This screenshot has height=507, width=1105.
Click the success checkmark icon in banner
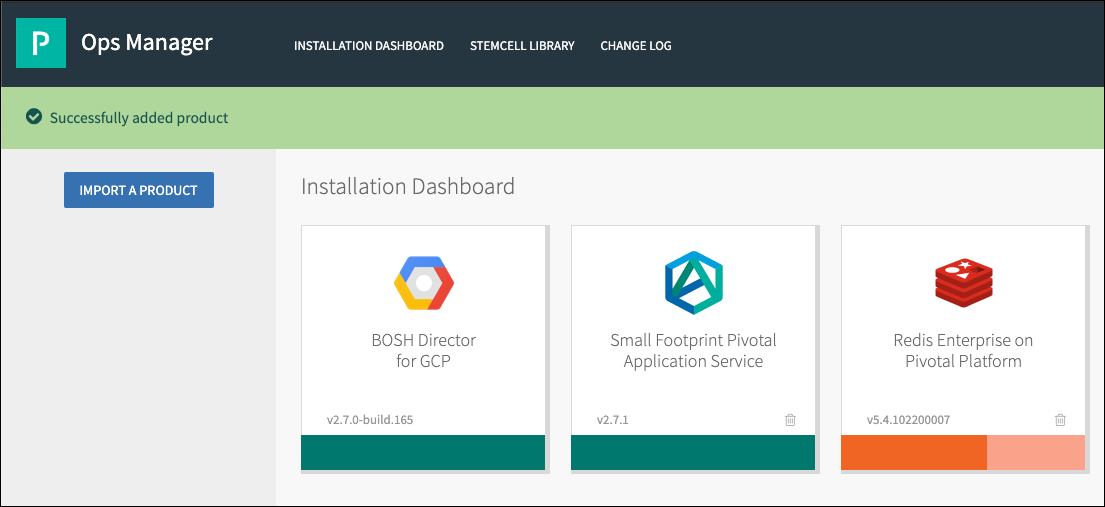coord(34,117)
